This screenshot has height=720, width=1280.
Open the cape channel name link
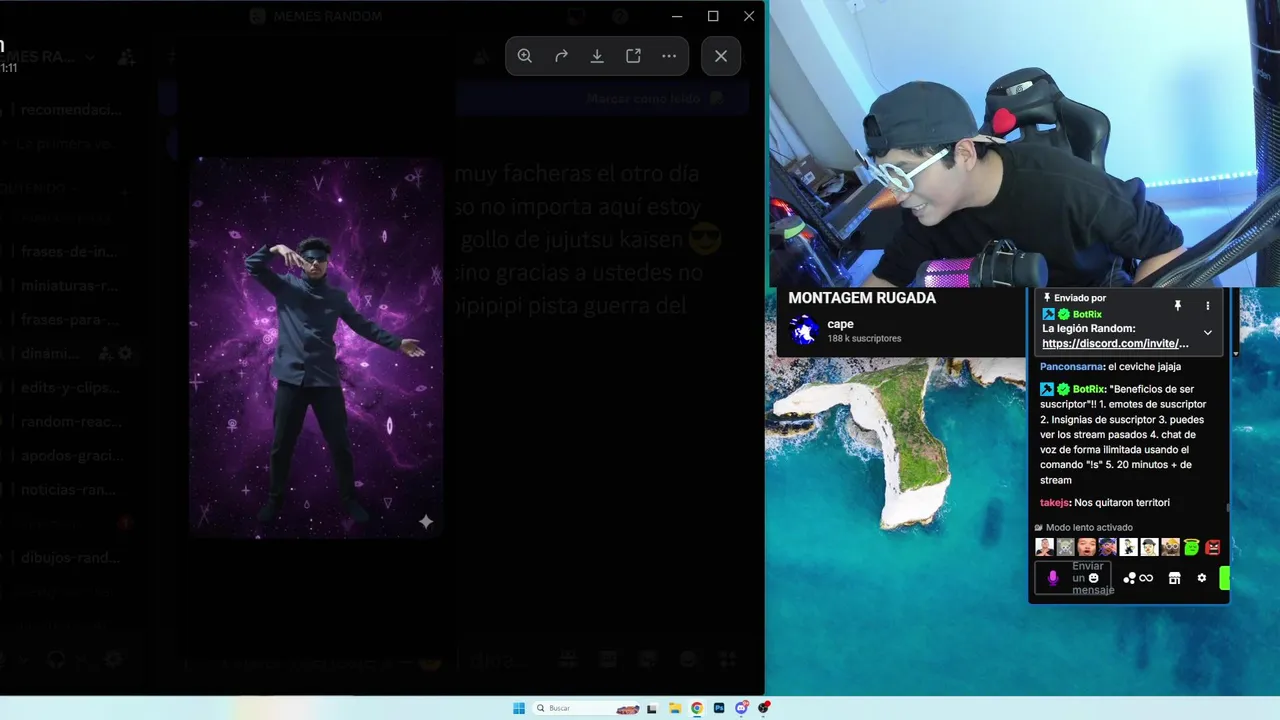coord(840,324)
